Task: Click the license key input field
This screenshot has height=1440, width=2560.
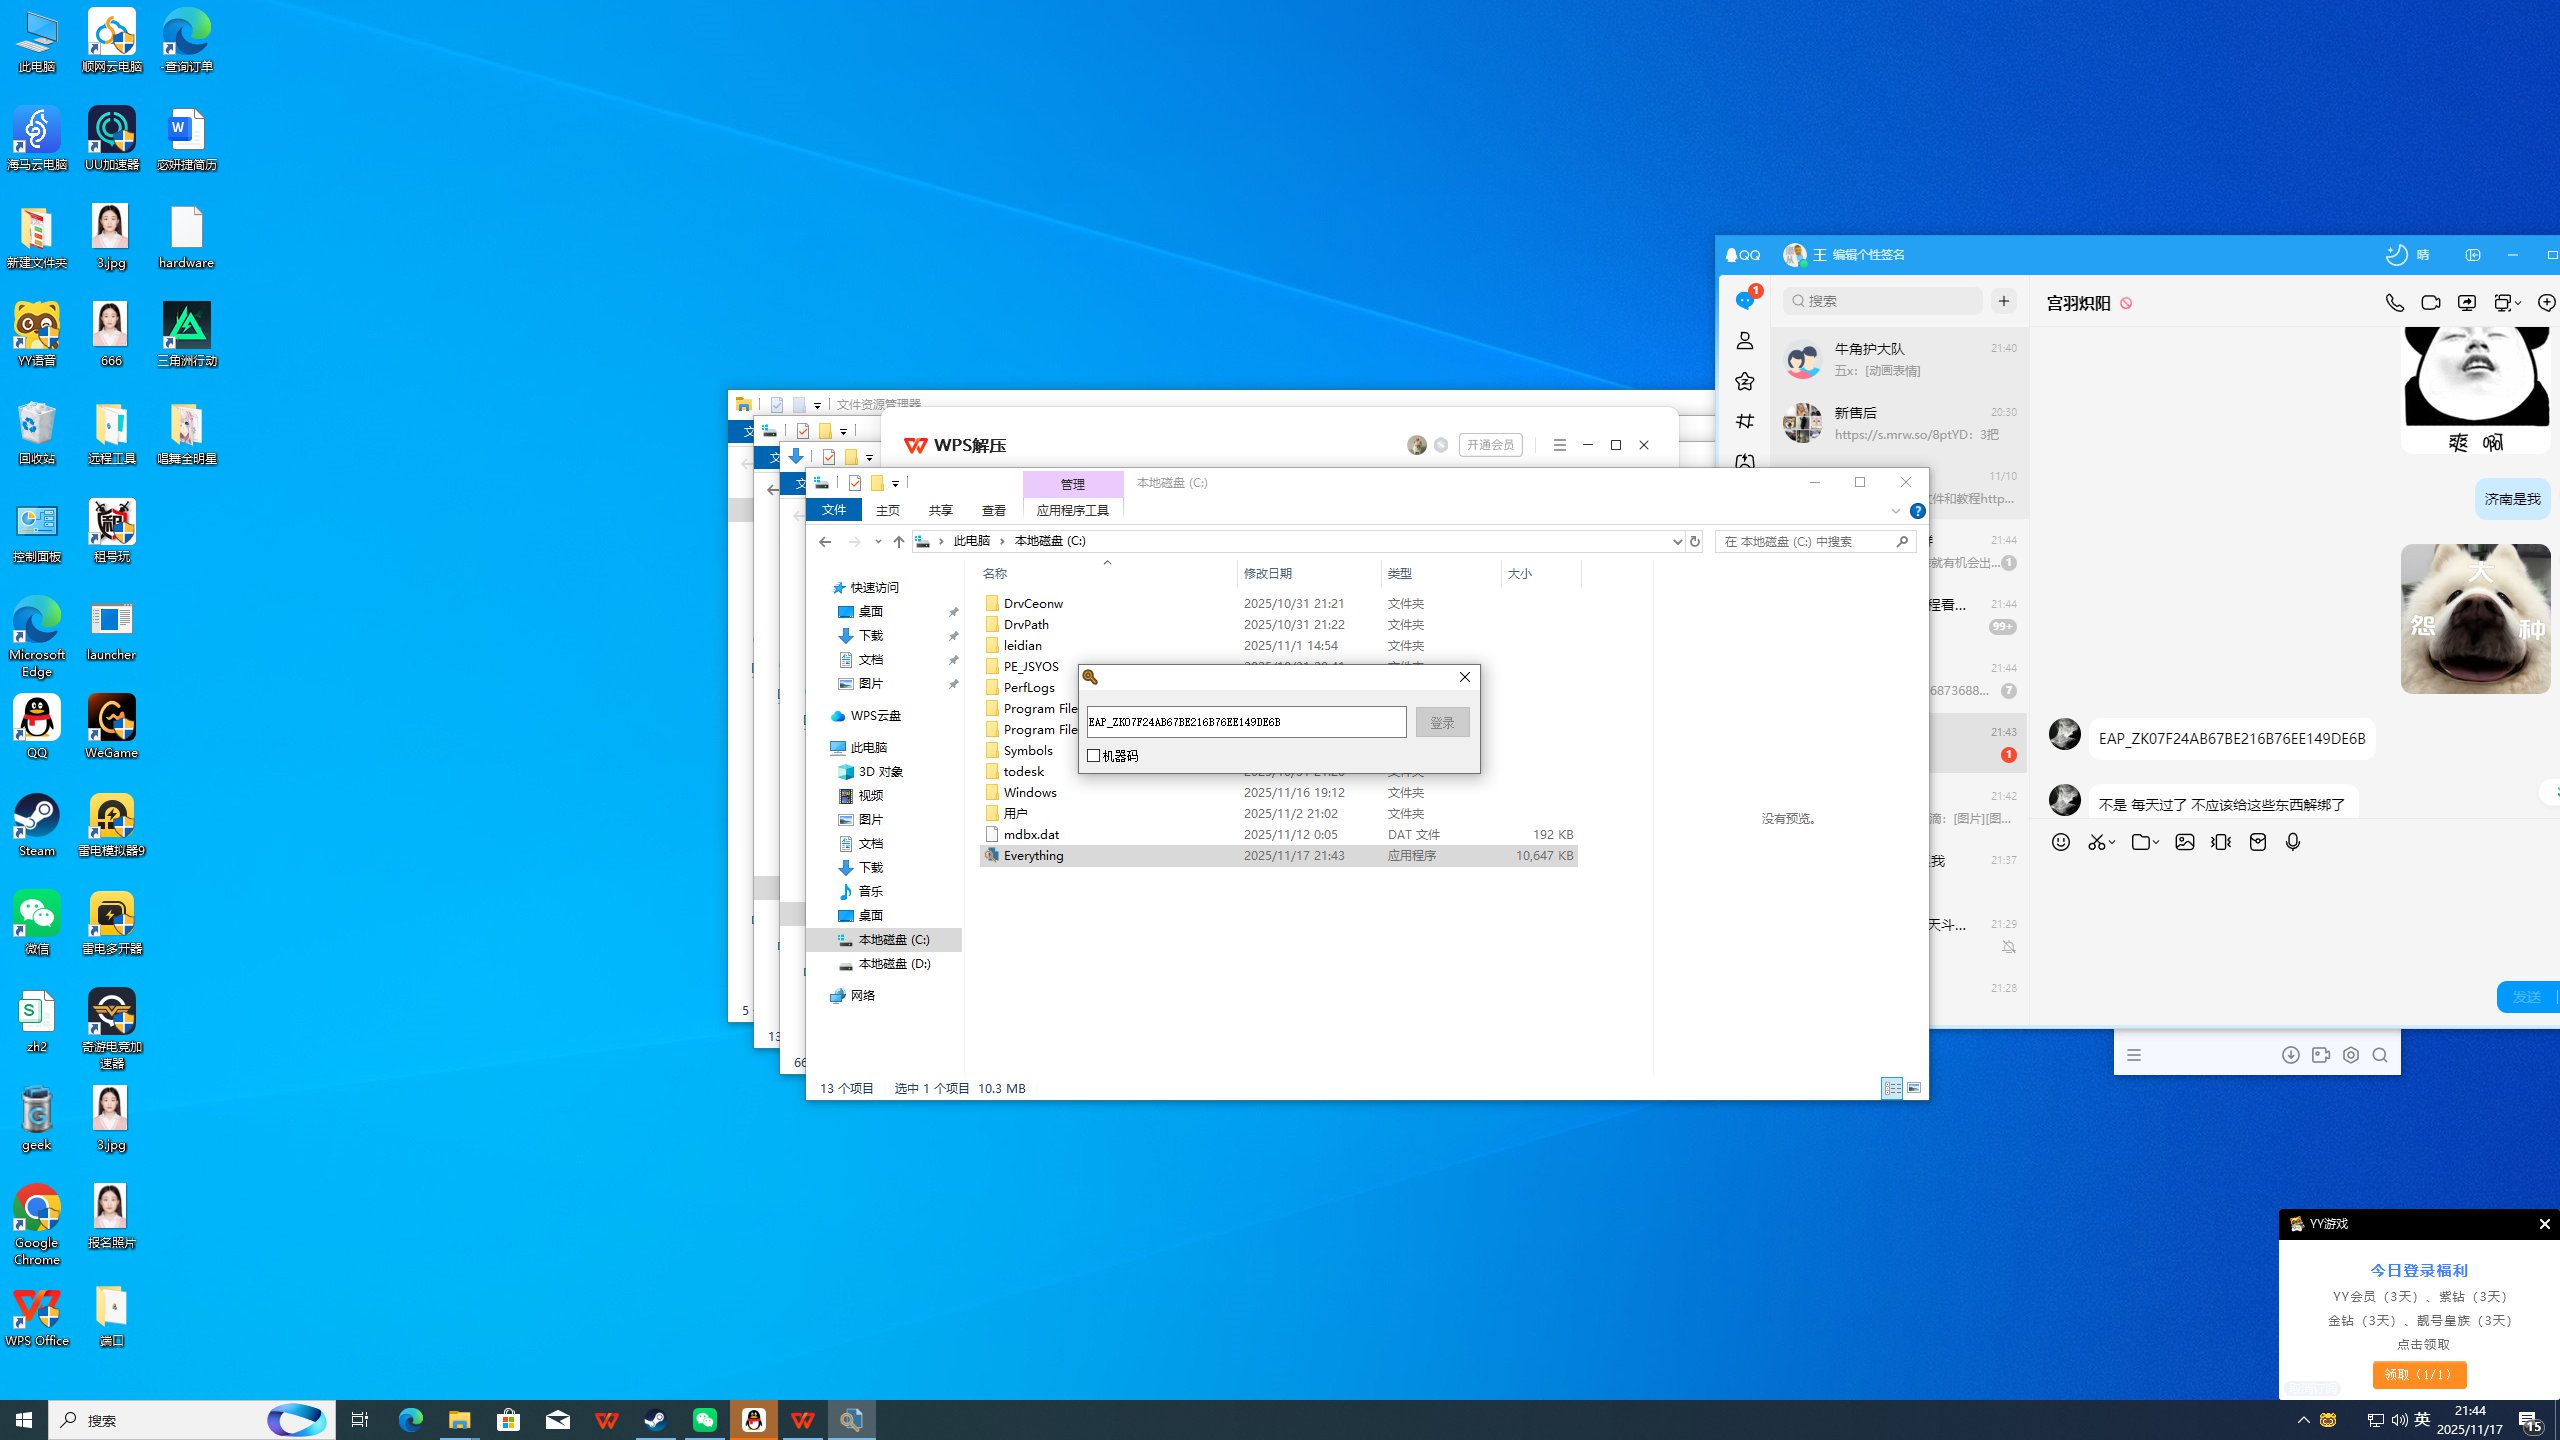Action: coord(1245,722)
